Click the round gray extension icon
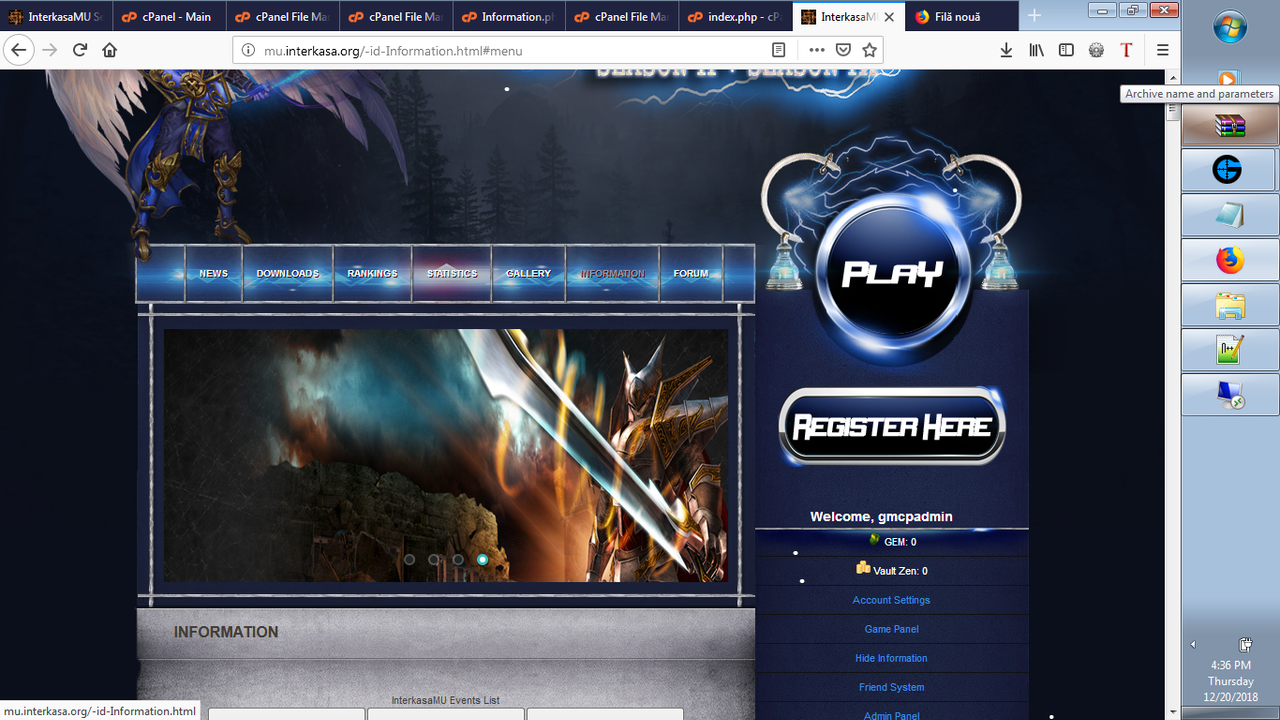 1097,50
